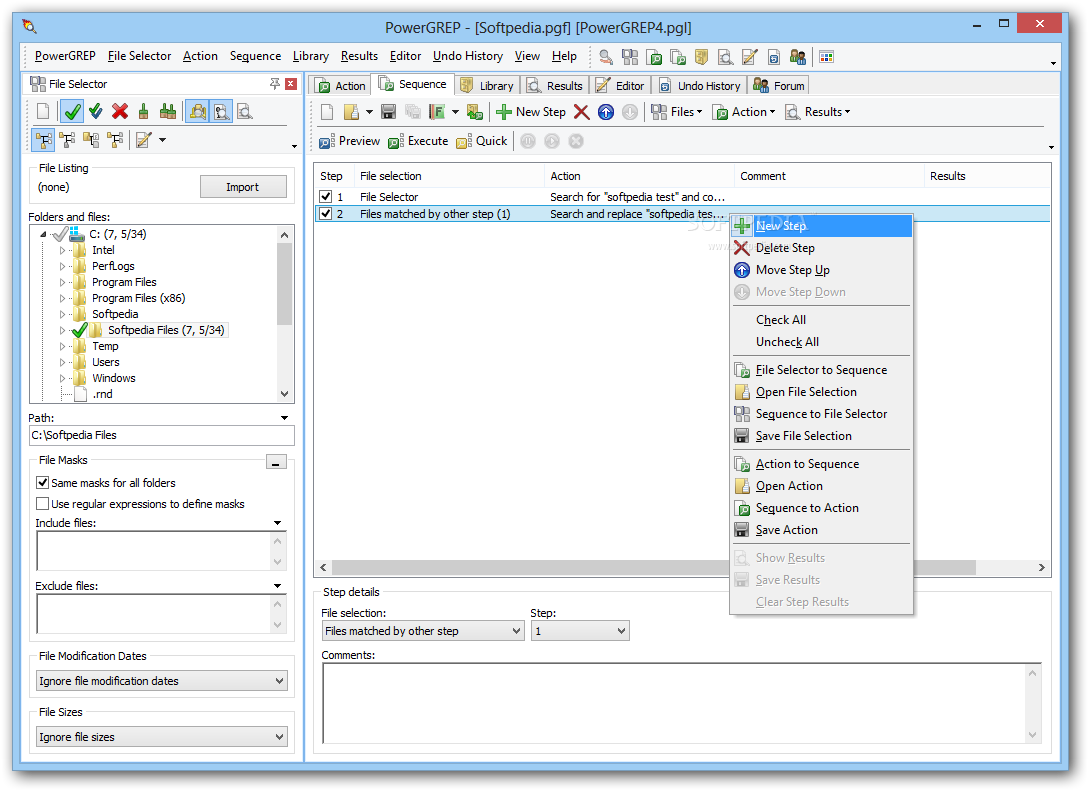Click the new sequence blank page icon

(x=328, y=112)
